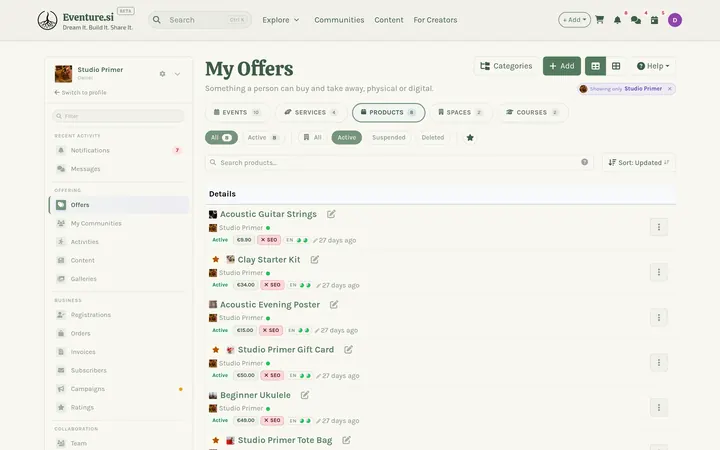Go to Content in top navigation
The image size is (720, 450).
tap(389, 20)
